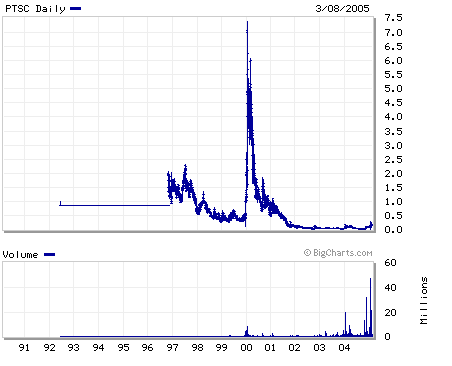The image size is (452, 366).
Task: Click the tallest volume bar near 2005
Action: (370, 307)
